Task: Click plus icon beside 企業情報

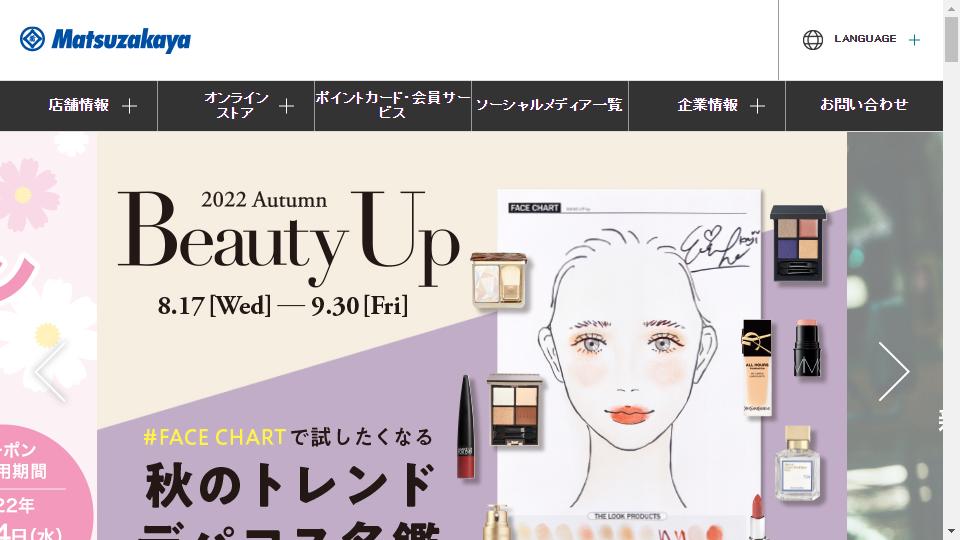Action: pyautogui.click(x=757, y=106)
